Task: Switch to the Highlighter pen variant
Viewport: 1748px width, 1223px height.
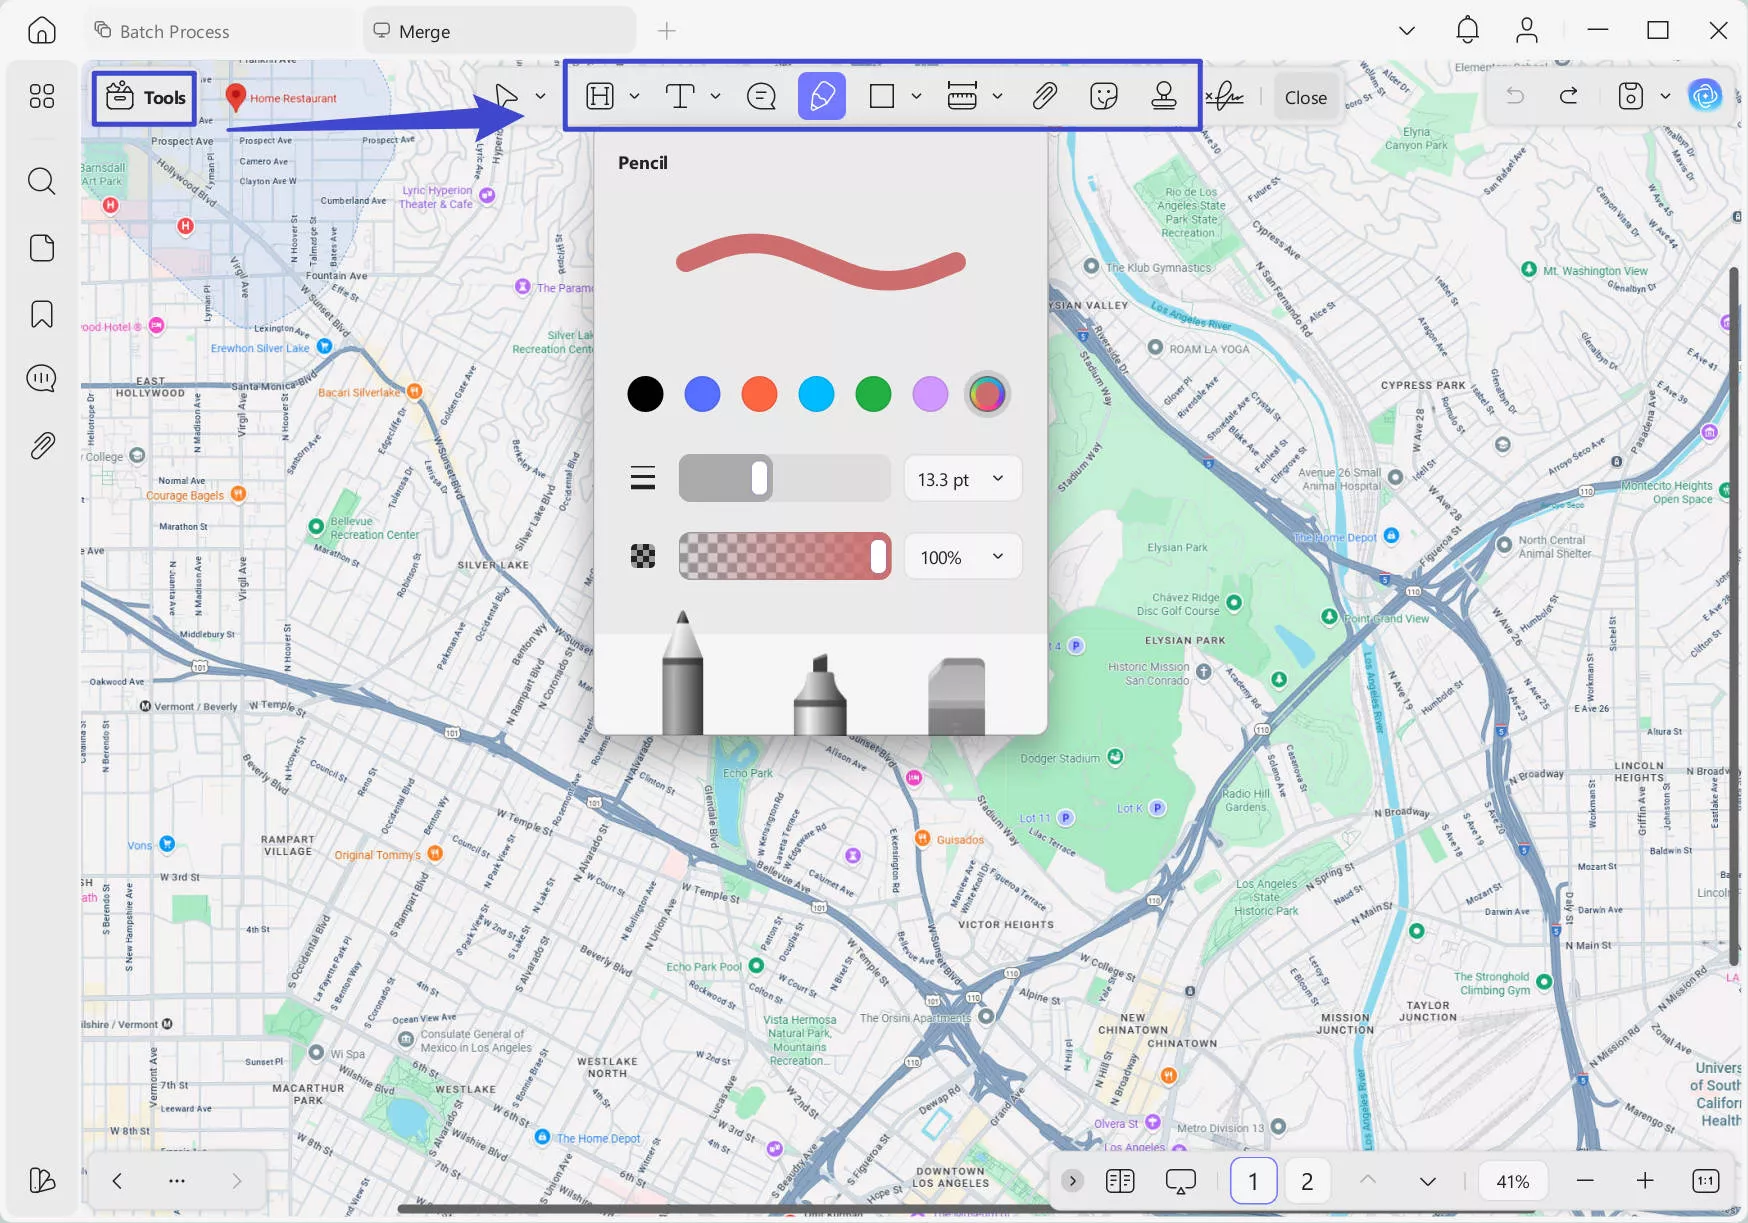Action: click(x=820, y=680)
